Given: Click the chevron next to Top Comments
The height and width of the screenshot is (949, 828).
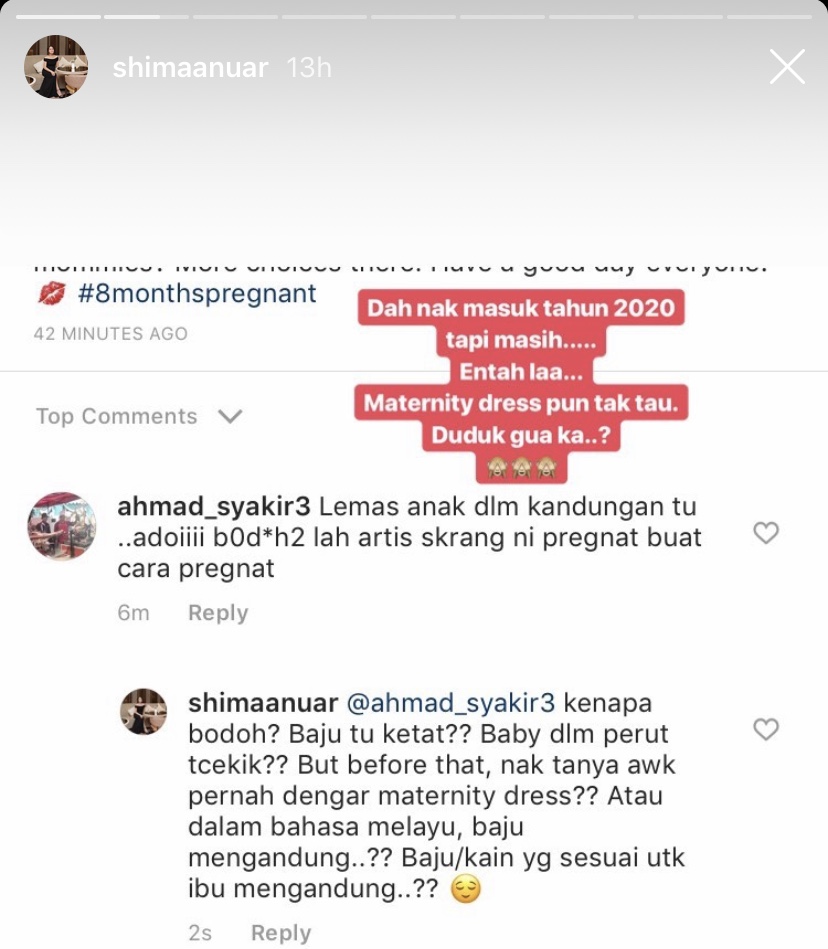Looking at the screenshot, I should pos(230,416).
